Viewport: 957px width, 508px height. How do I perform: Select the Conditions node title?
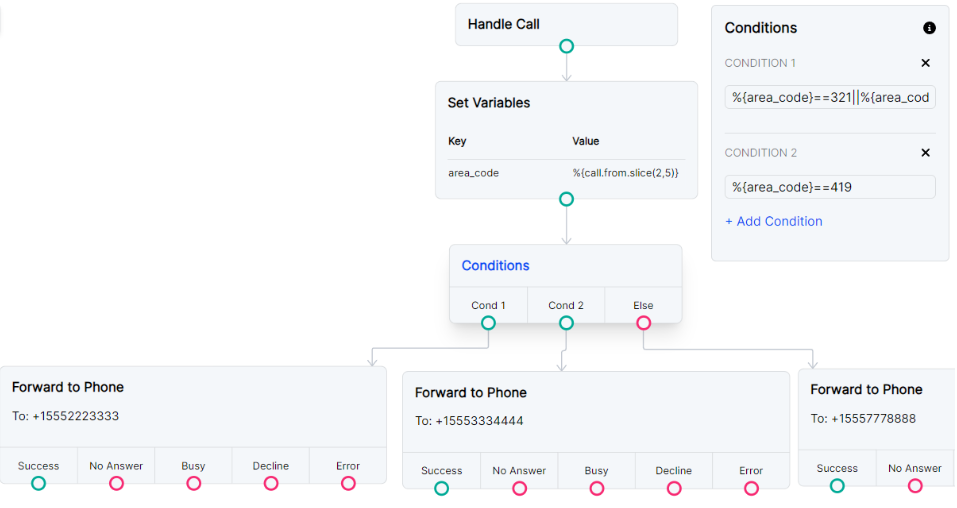coord(495,266)
